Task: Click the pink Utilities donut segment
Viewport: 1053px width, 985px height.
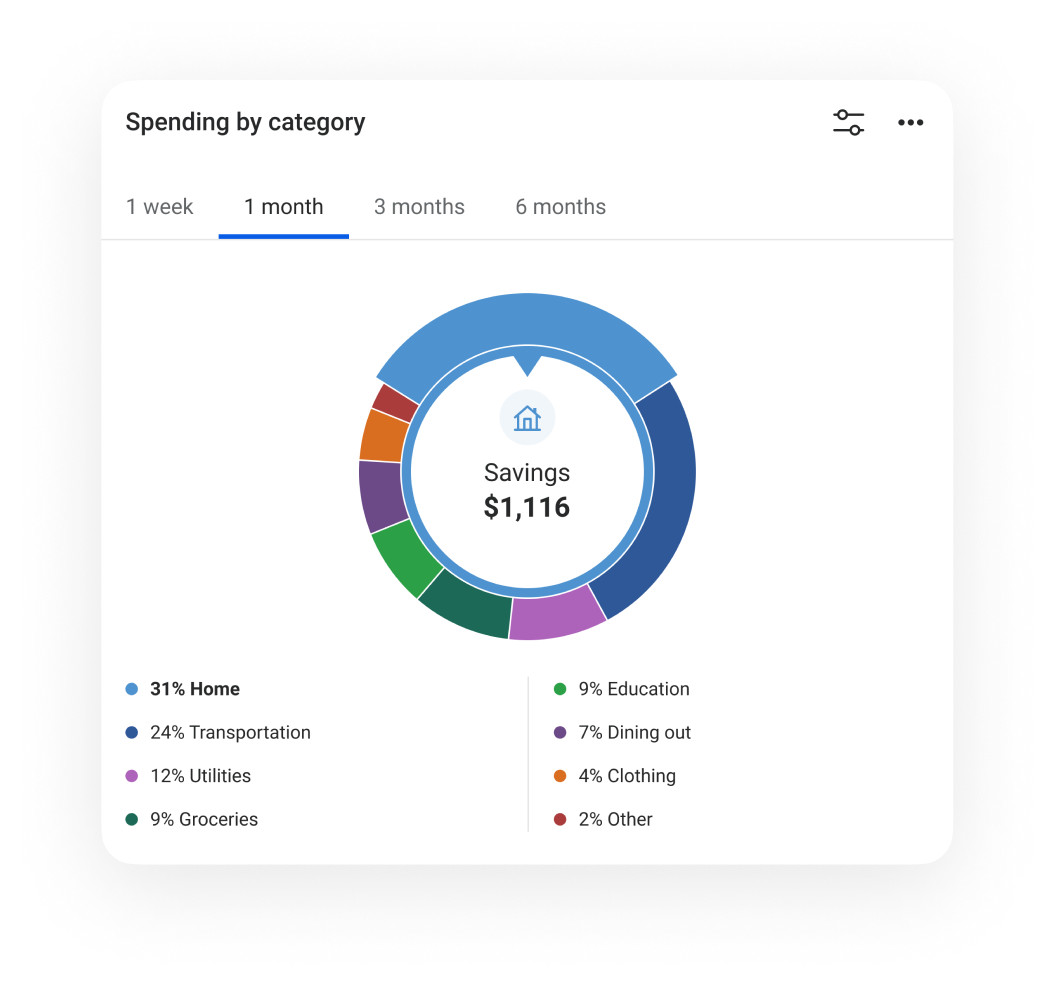Action: (x=556, y=616)
